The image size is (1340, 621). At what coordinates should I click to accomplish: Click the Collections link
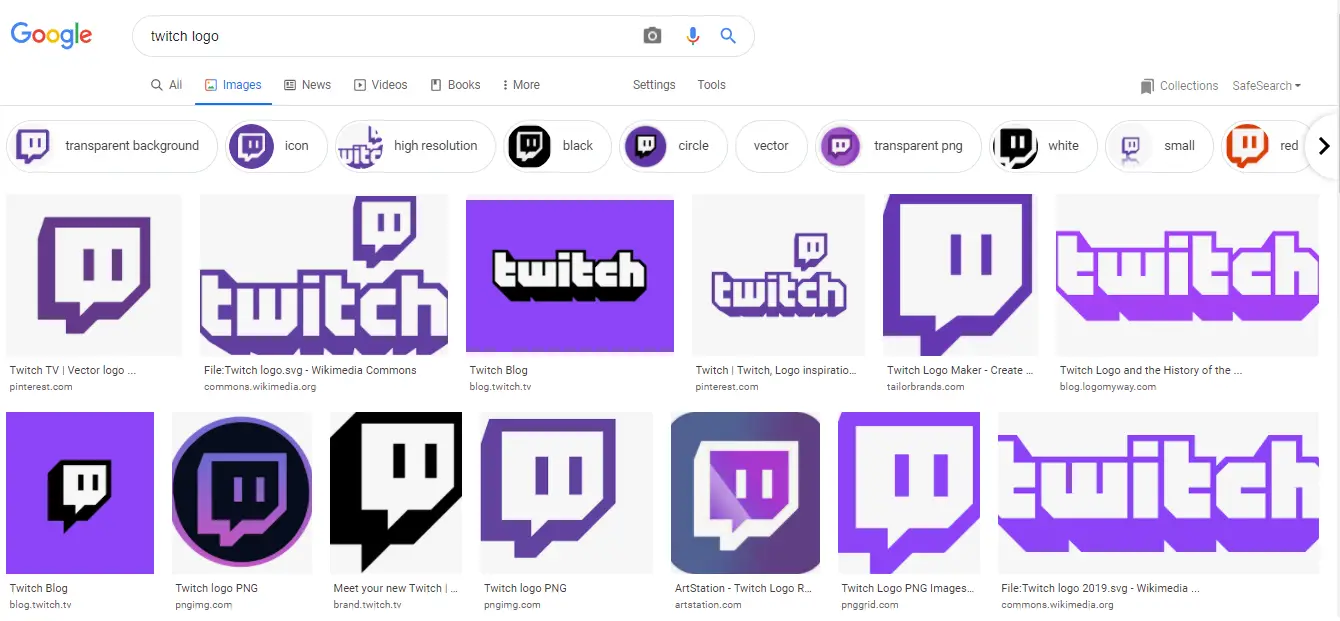tap(1189, 86)
